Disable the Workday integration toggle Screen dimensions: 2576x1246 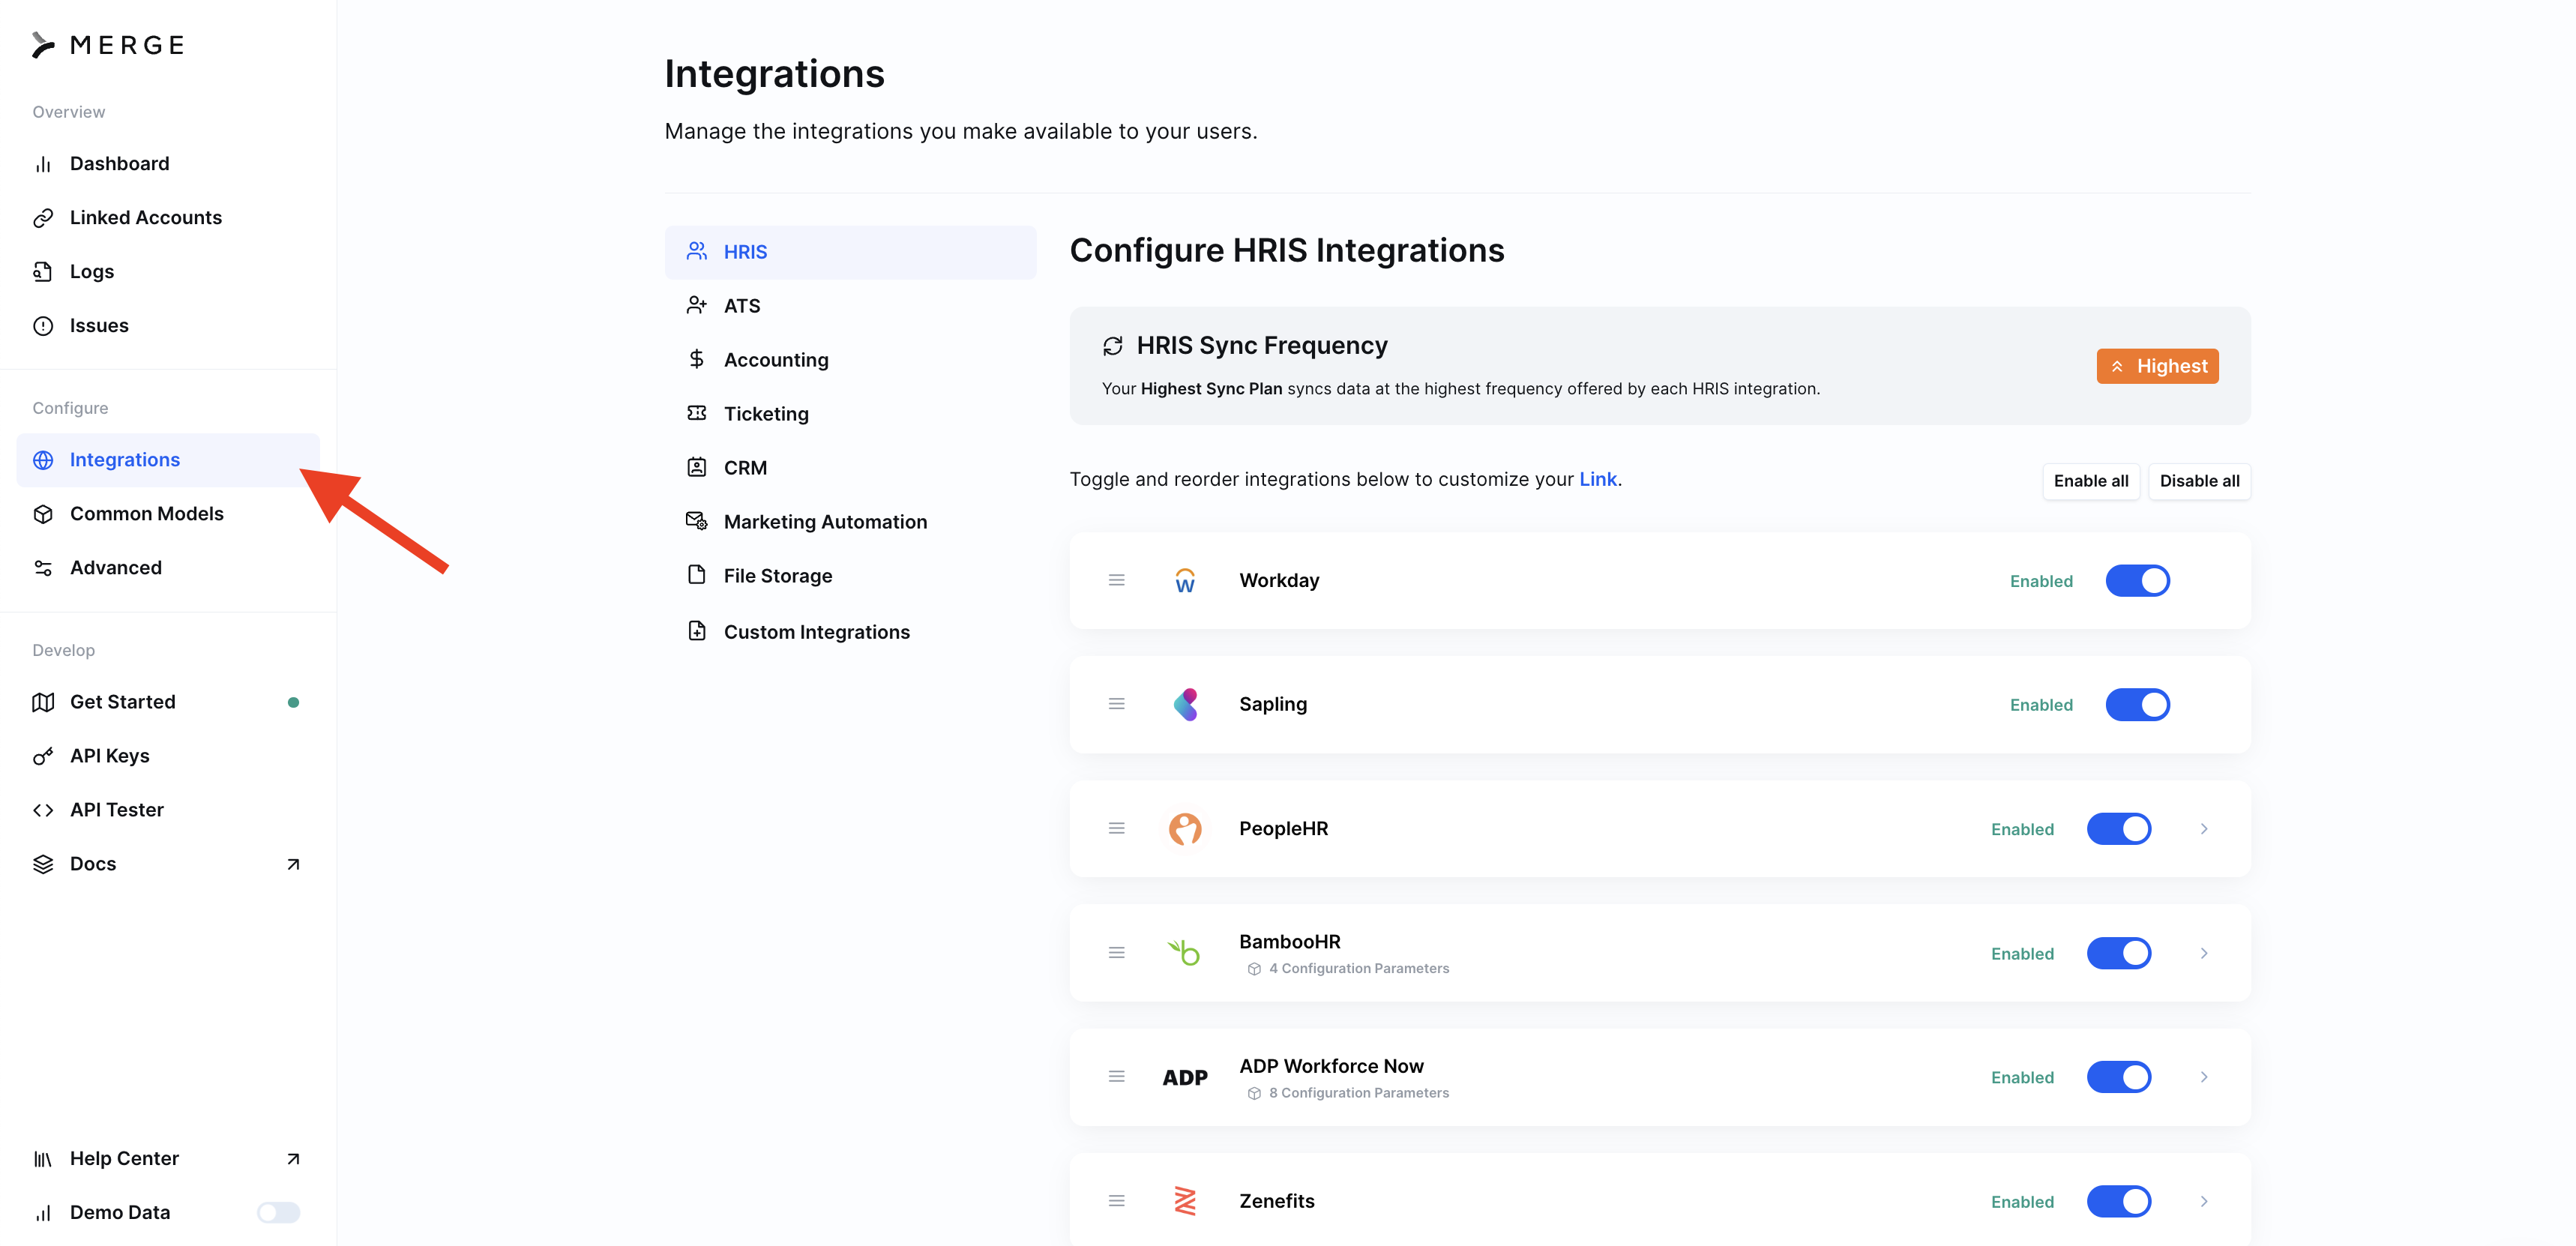pos(2137,580)
